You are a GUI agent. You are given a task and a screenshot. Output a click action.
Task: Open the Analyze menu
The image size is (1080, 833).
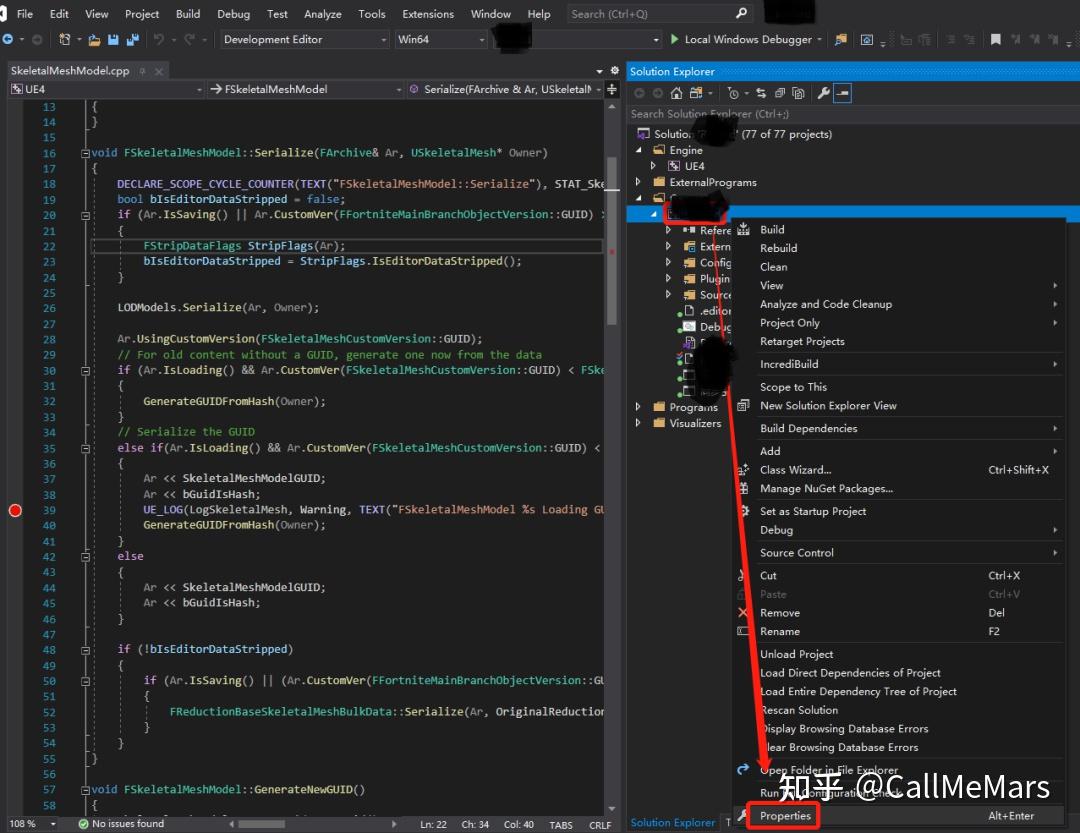pyautogui.click(x=322, y=14)
